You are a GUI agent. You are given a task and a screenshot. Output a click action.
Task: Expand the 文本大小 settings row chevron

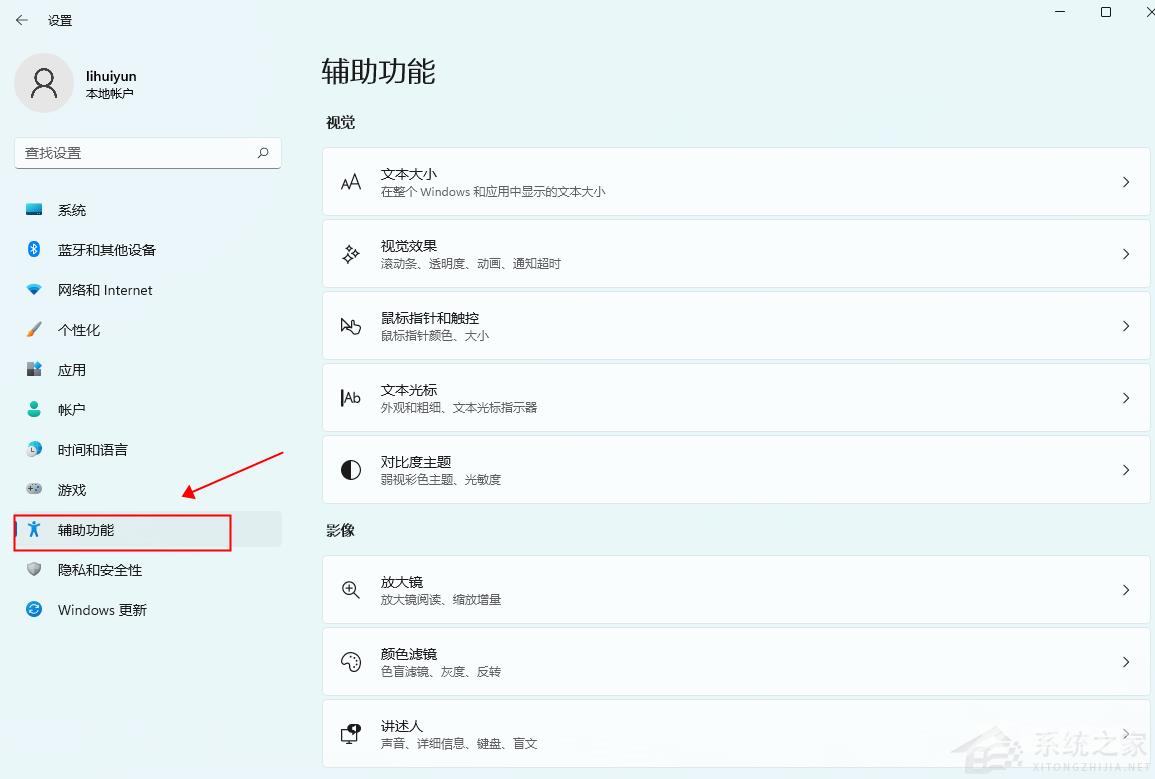pyautogui.click(x=1126, y=182)
